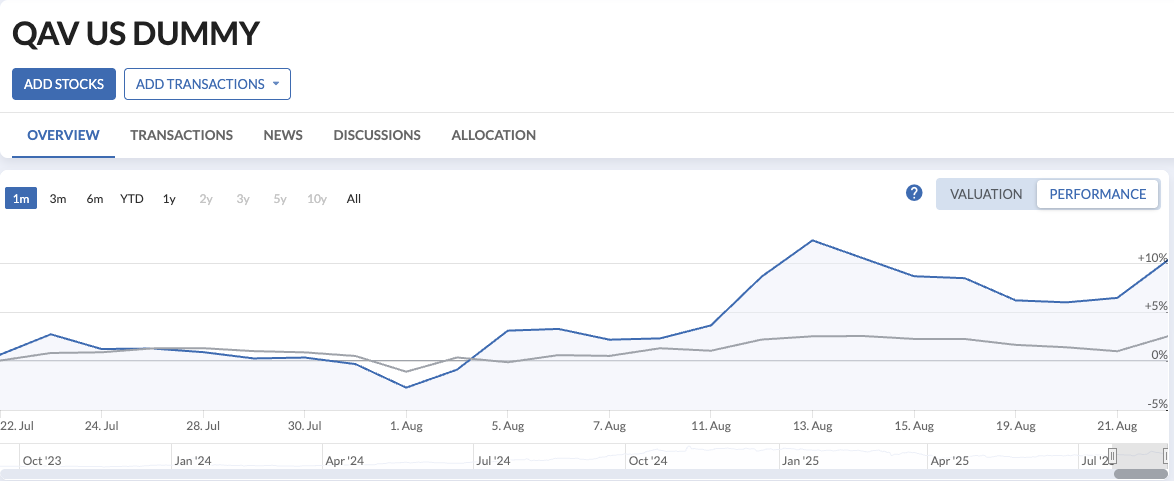Click the ADD STOCKS button

[64, 84]
